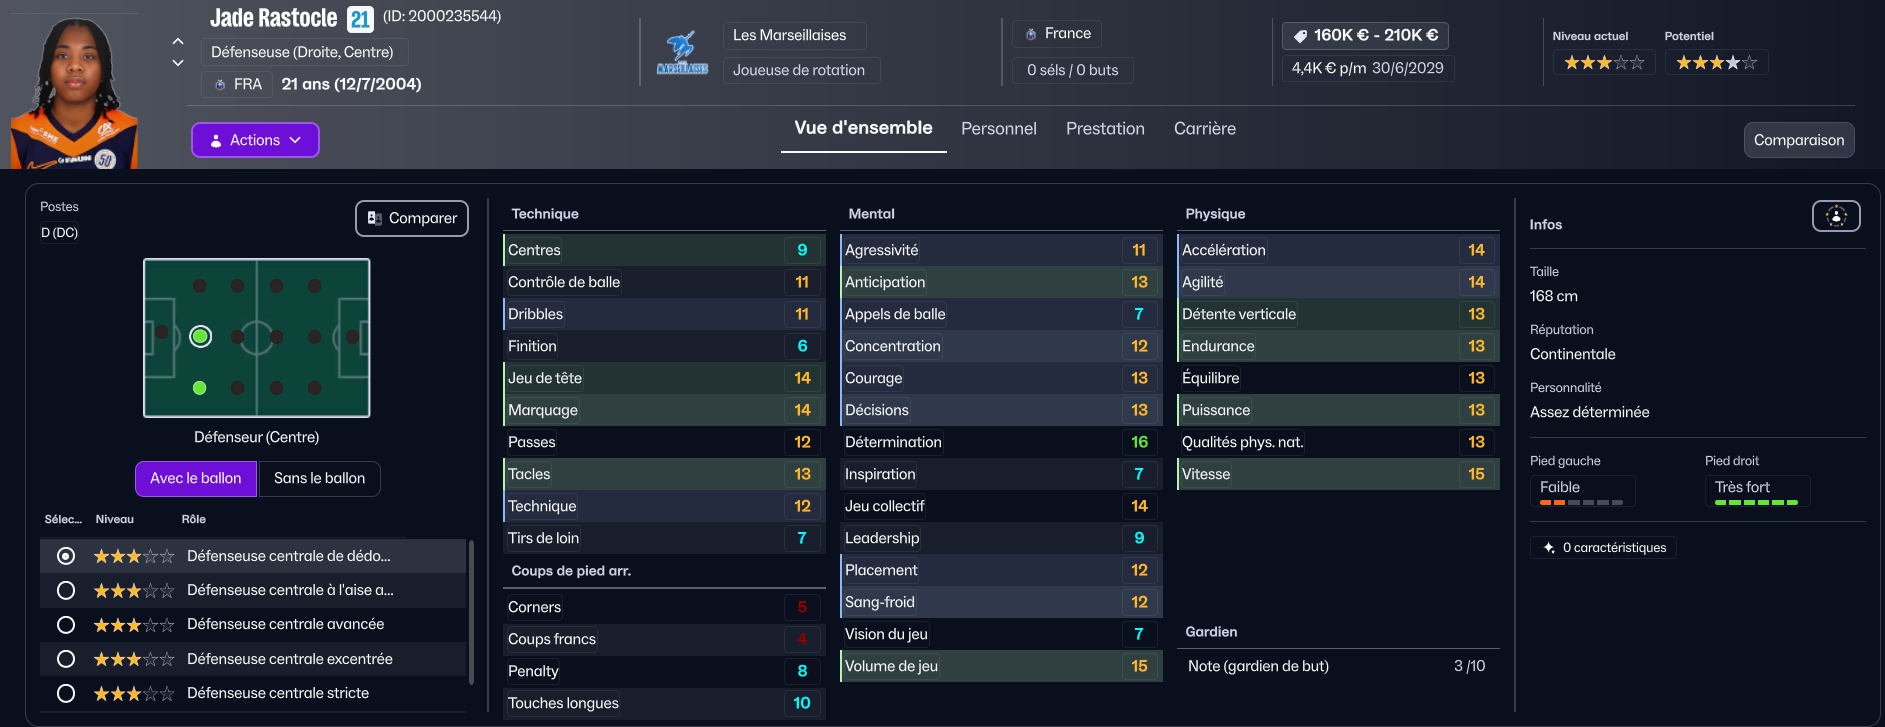Click the Comparaison button
Viewport: 1885px width, 727px height.
pos(1798,140)
